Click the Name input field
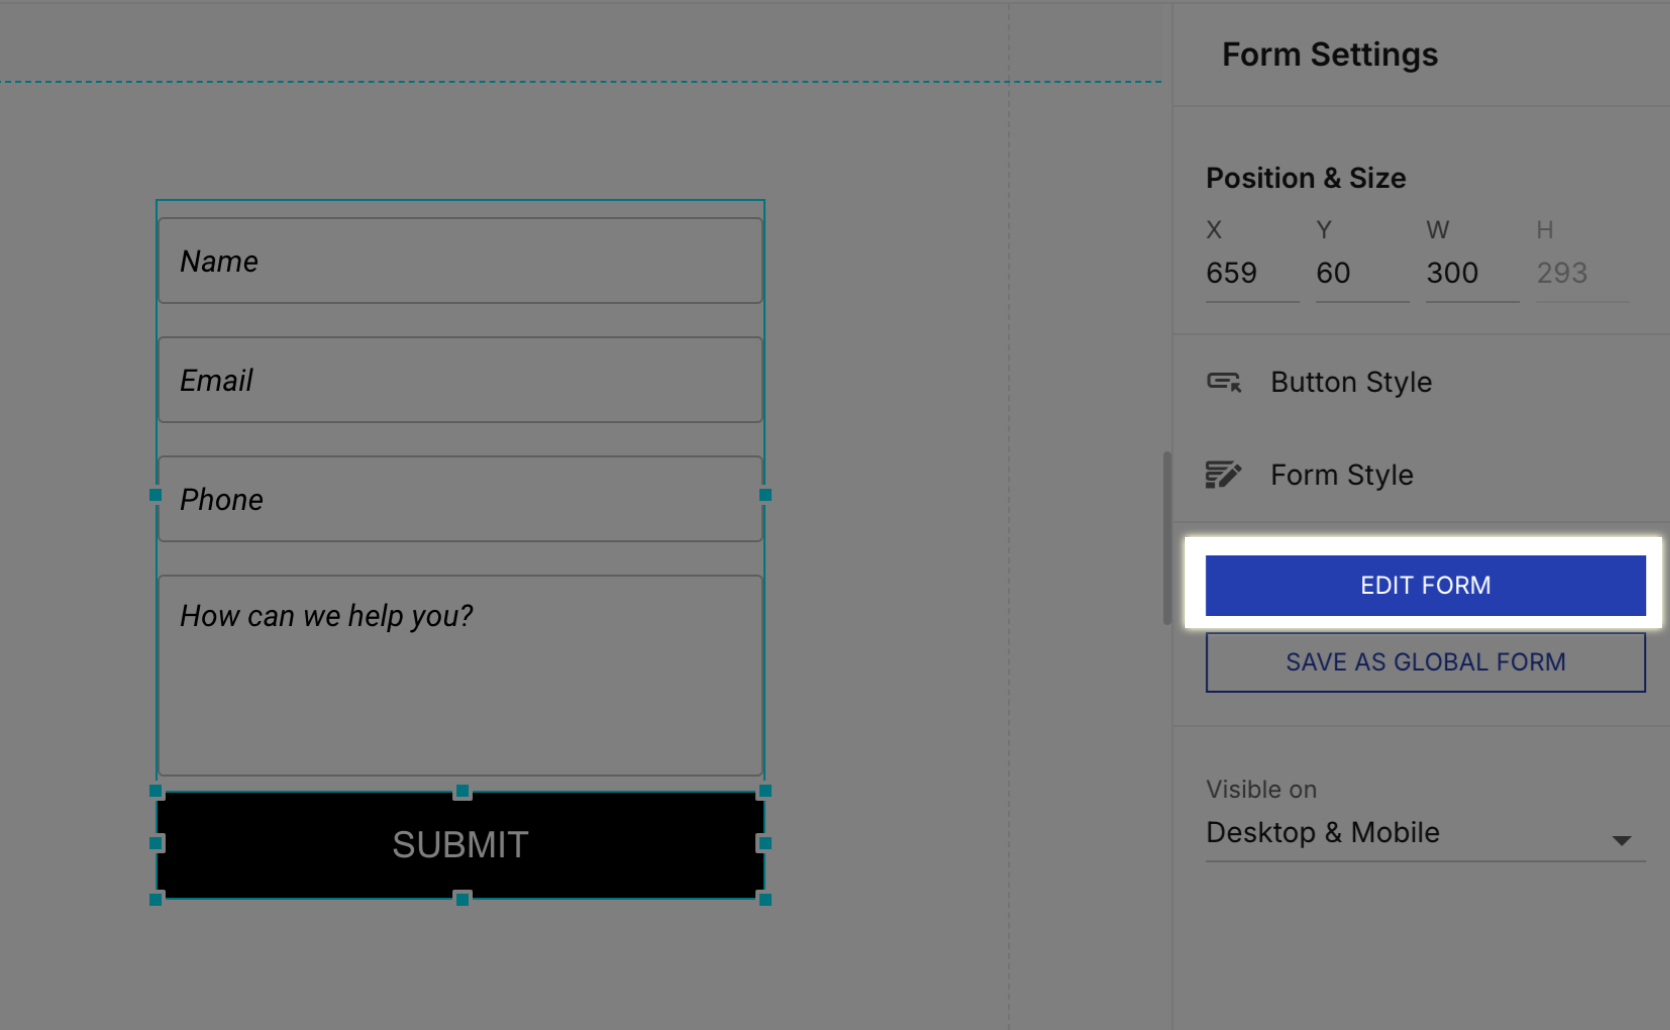1670x1030 pixels. coord(460,261)
